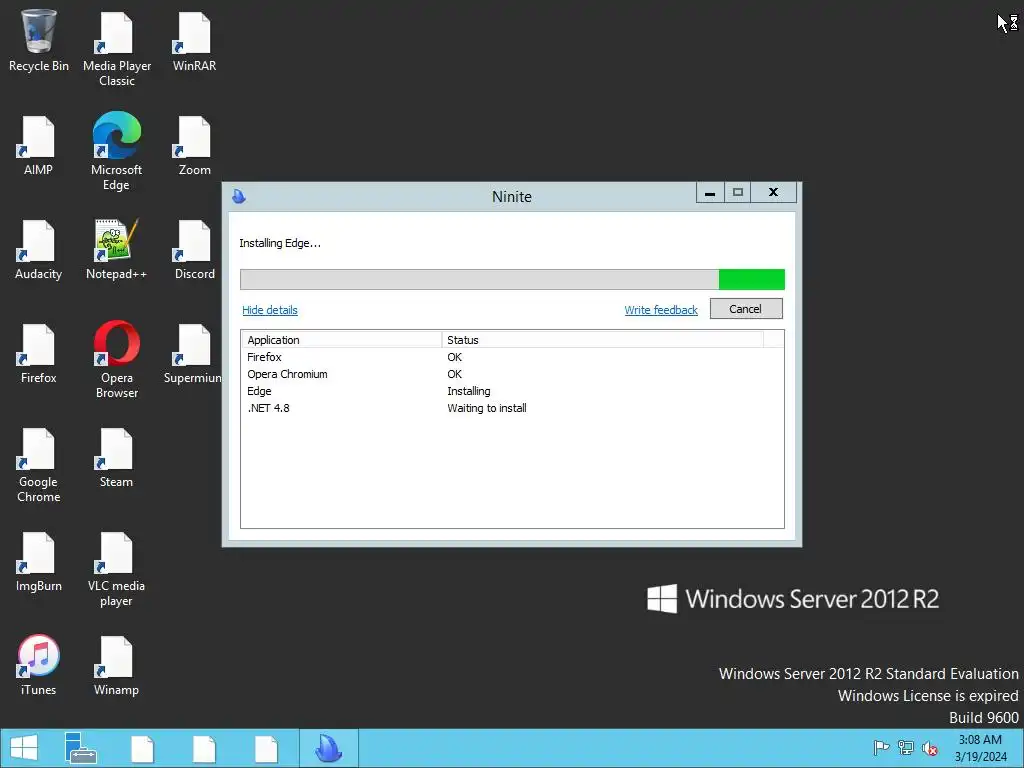Select the iTunes desktop icon
The image size is (1024, 768).
(39, 665)
